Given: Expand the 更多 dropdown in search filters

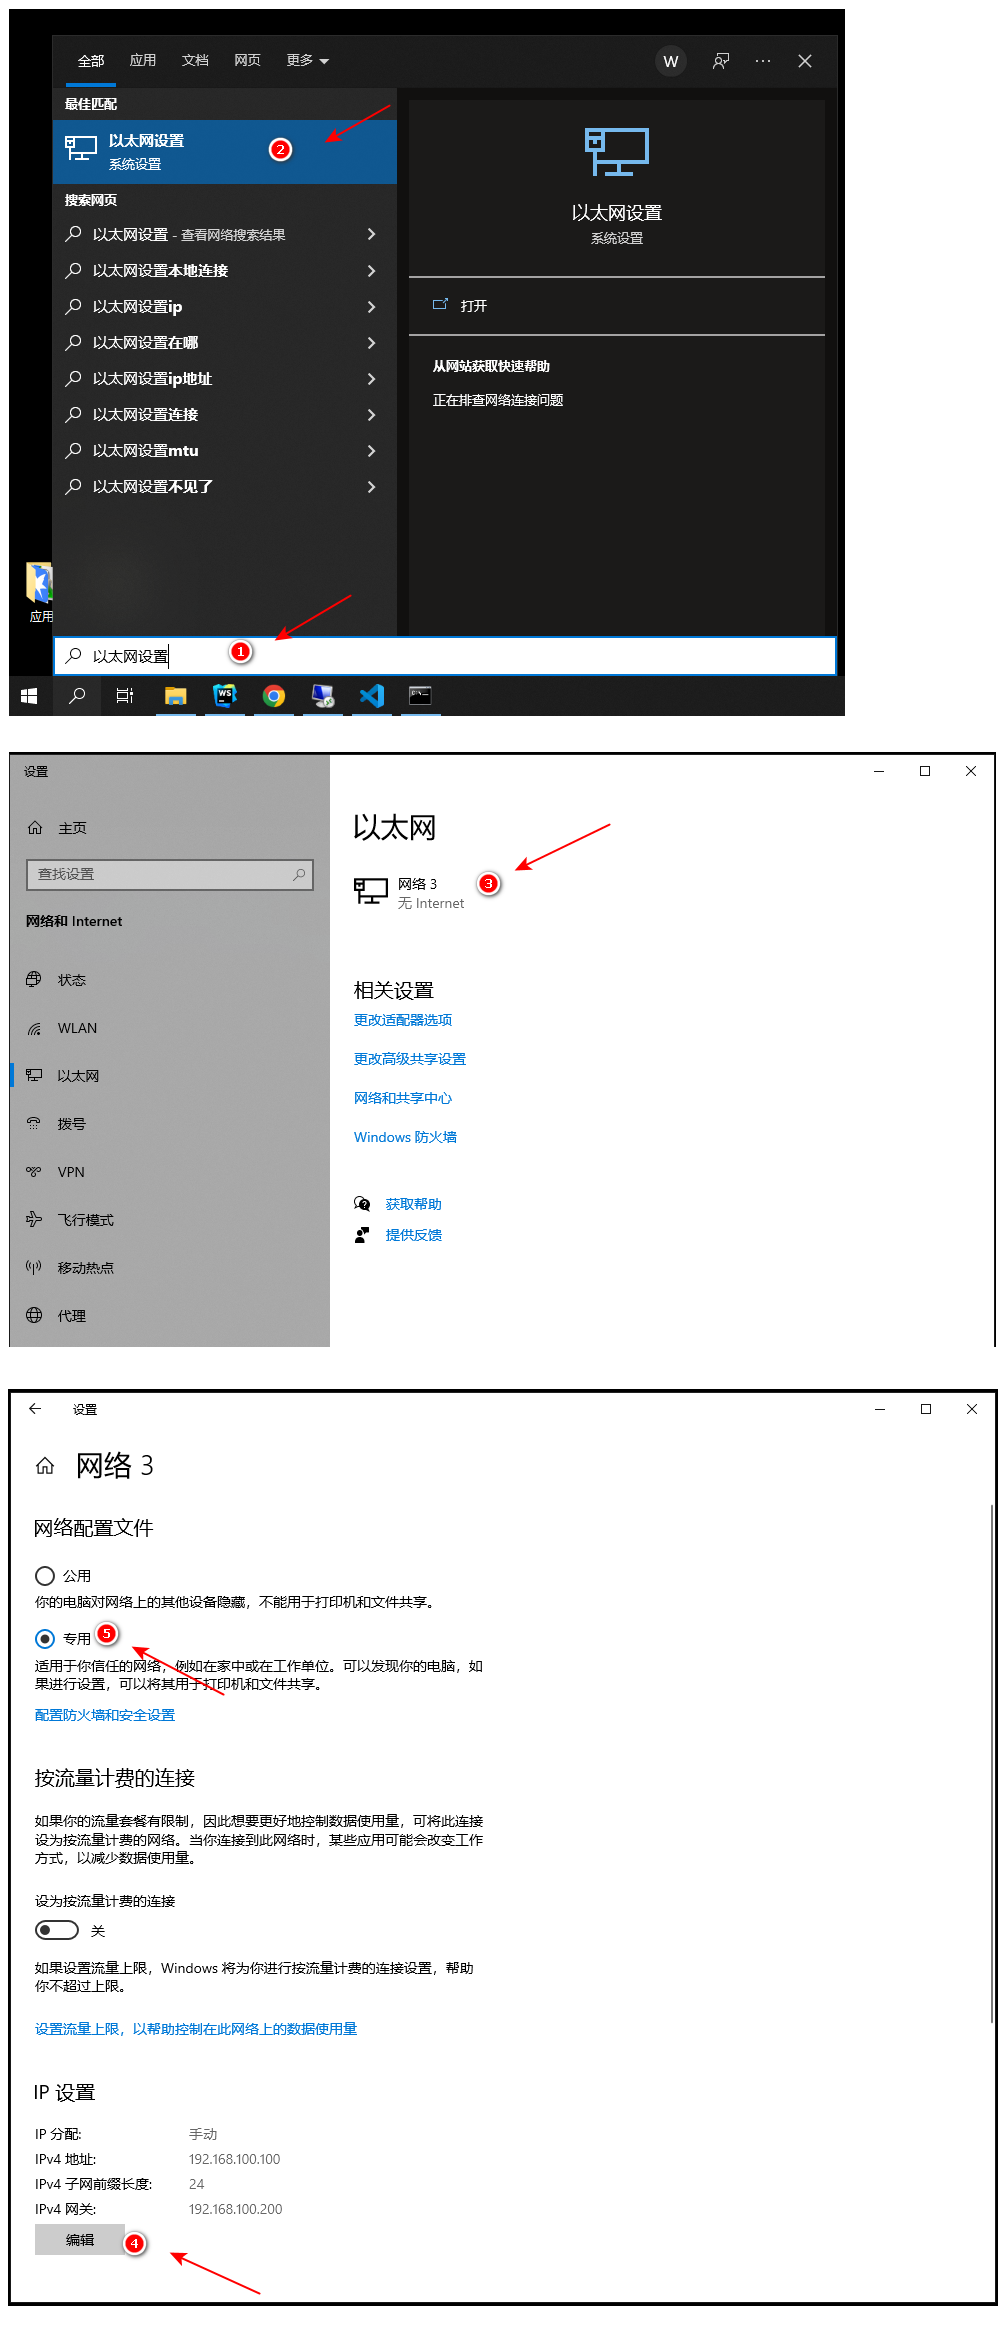Looking at the screenshot, I should pos(307,61).
